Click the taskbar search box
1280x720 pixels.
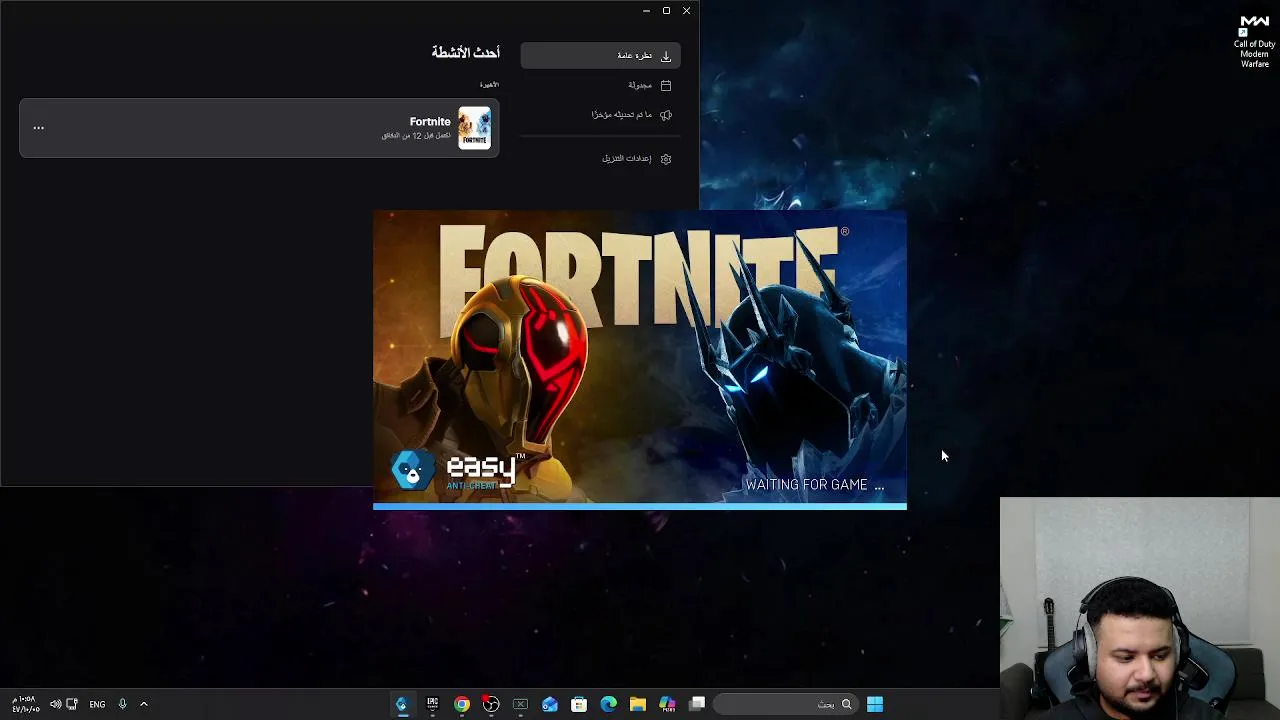point(786,704)
